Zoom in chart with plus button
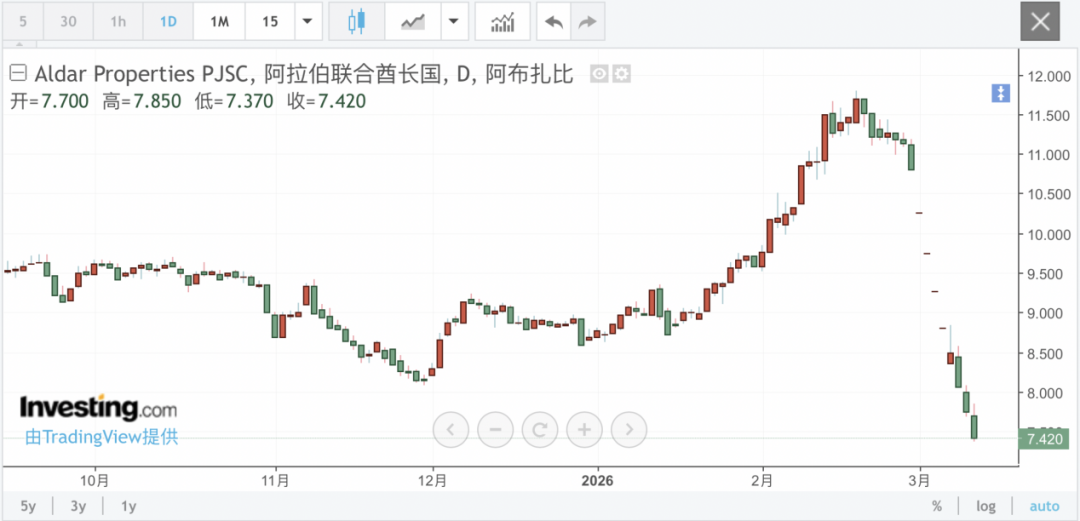 coord(584,430)
